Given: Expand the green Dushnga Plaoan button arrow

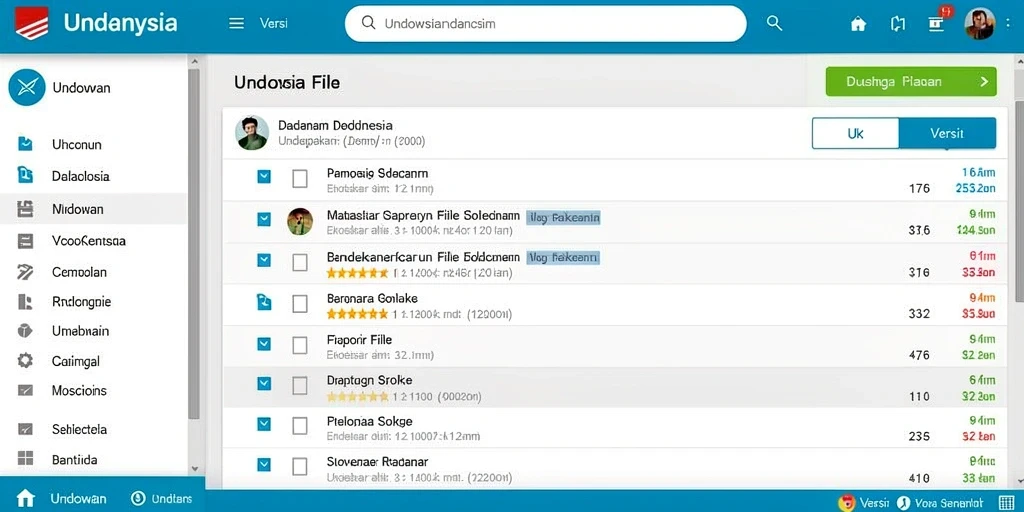Looking at the screenshot, I should 984,82.
